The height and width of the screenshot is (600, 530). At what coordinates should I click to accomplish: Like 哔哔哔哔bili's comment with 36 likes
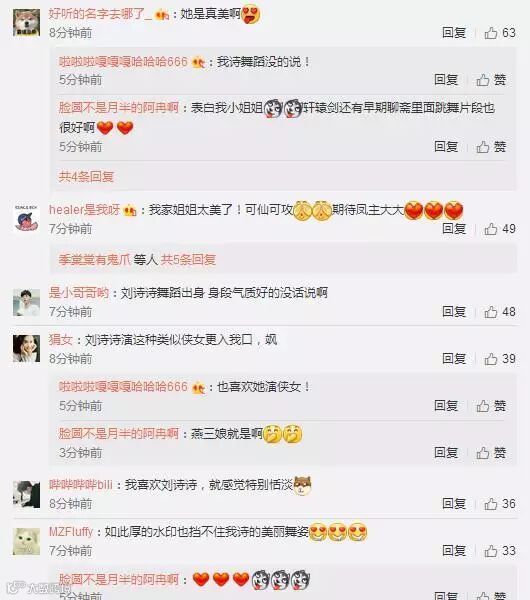tap(500, 504)
